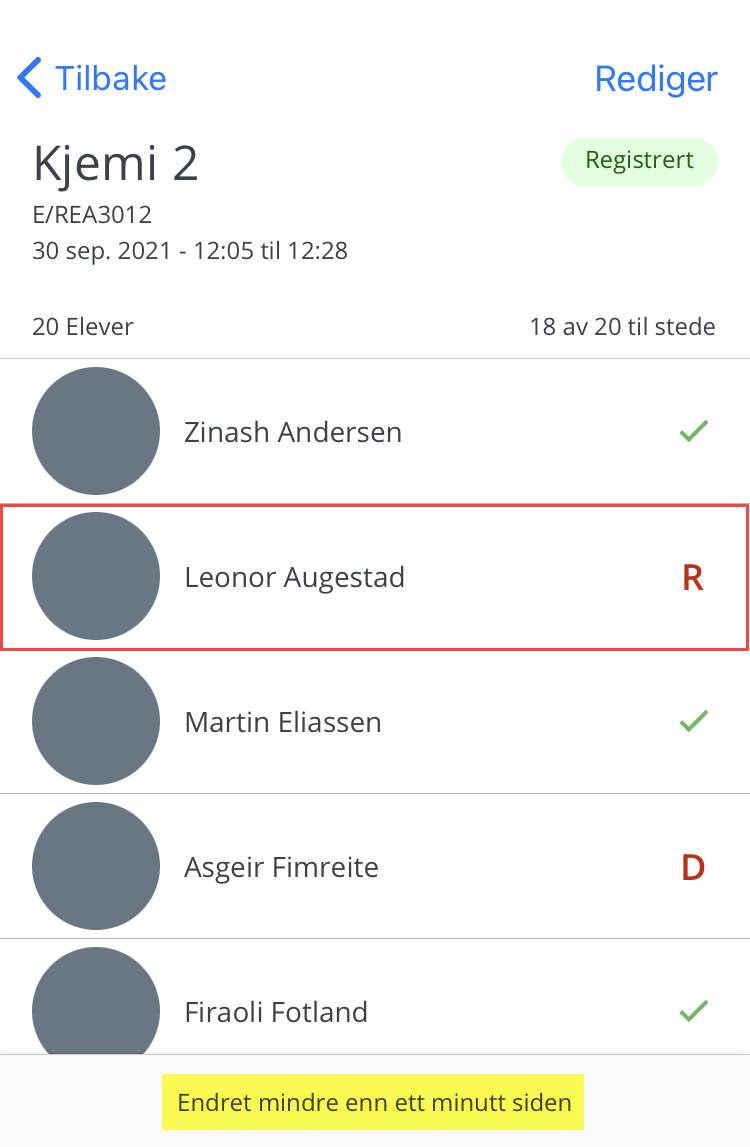Toggle the green checkmark for Firaoli Fotland
Viewport: 750px width, 1147px height.
[694, 1010]
